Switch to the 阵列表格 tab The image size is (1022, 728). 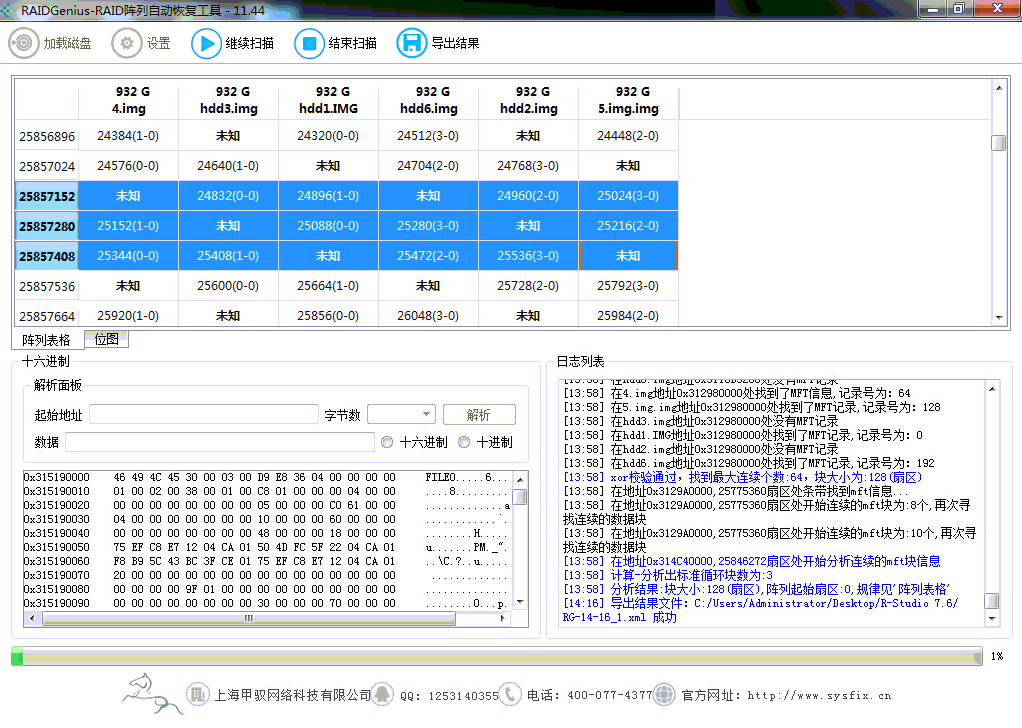point(46,340)
